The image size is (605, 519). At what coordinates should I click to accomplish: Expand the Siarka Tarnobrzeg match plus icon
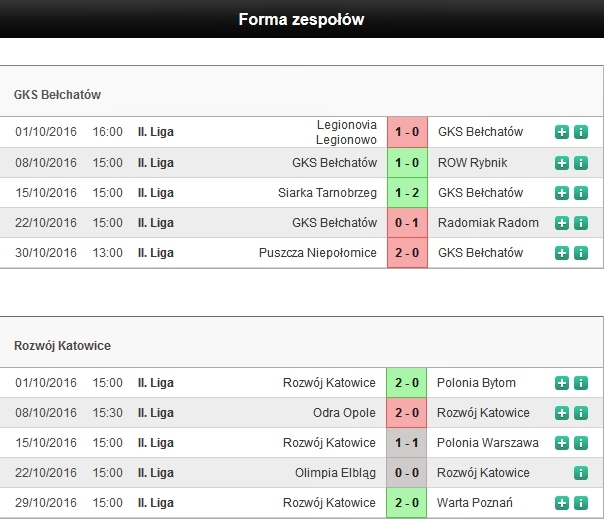562,193
